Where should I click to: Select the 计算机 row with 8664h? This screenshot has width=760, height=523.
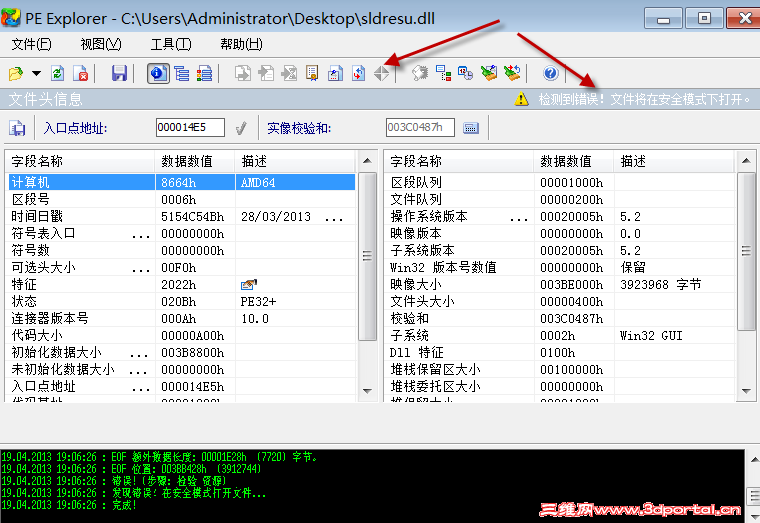[x=182, y=182]
